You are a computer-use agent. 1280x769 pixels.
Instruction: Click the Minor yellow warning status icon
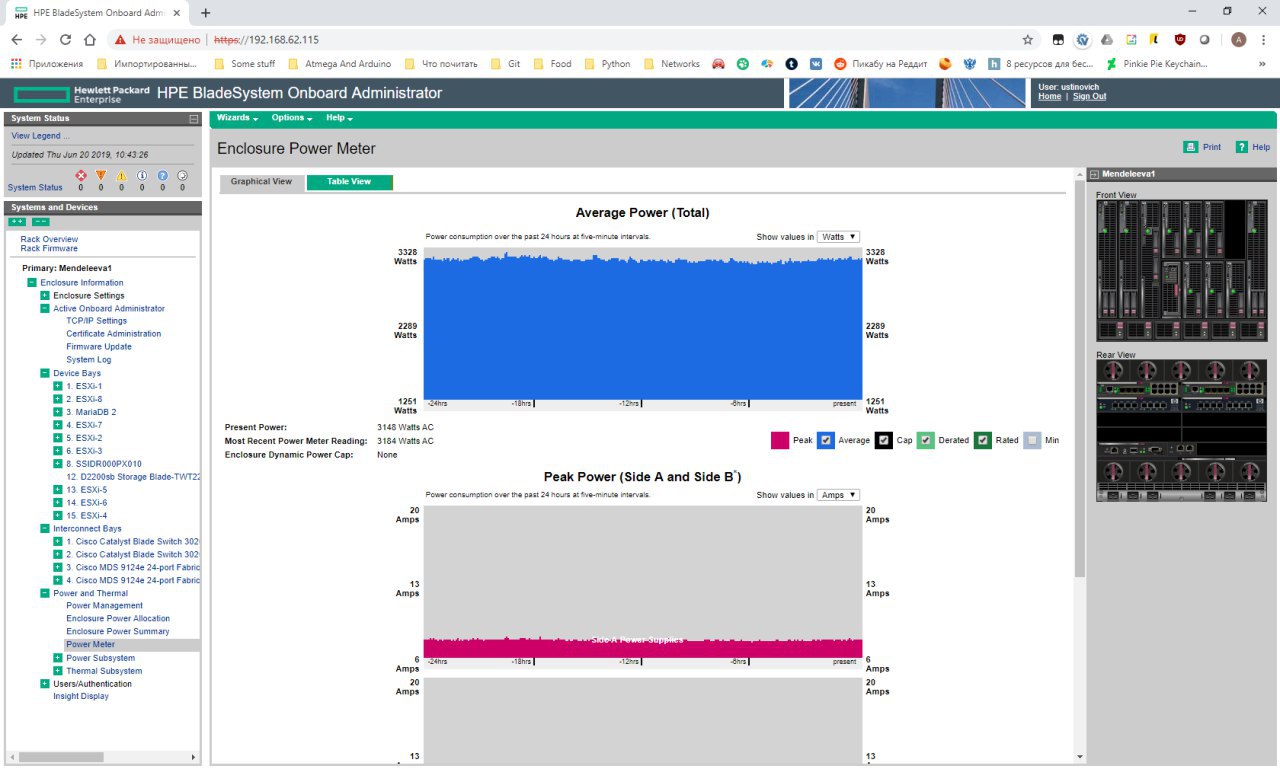click(x=122, y=176)
